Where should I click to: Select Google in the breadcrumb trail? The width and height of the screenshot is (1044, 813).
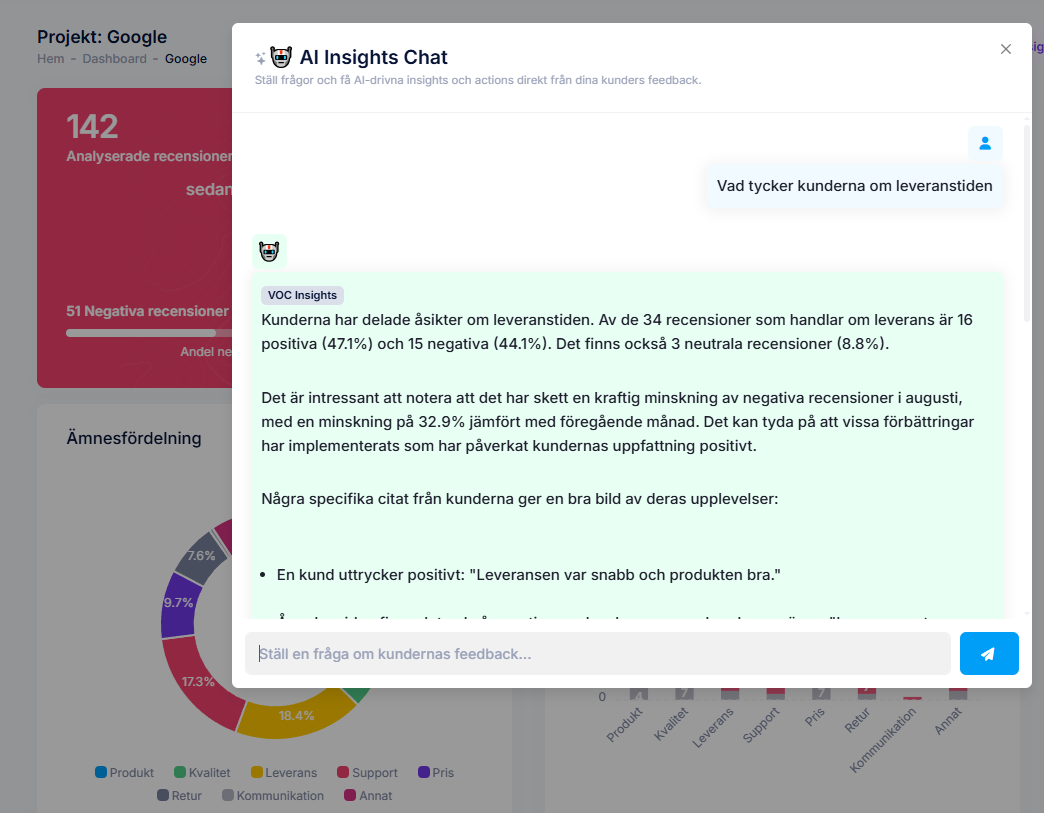tap(185, 59)
